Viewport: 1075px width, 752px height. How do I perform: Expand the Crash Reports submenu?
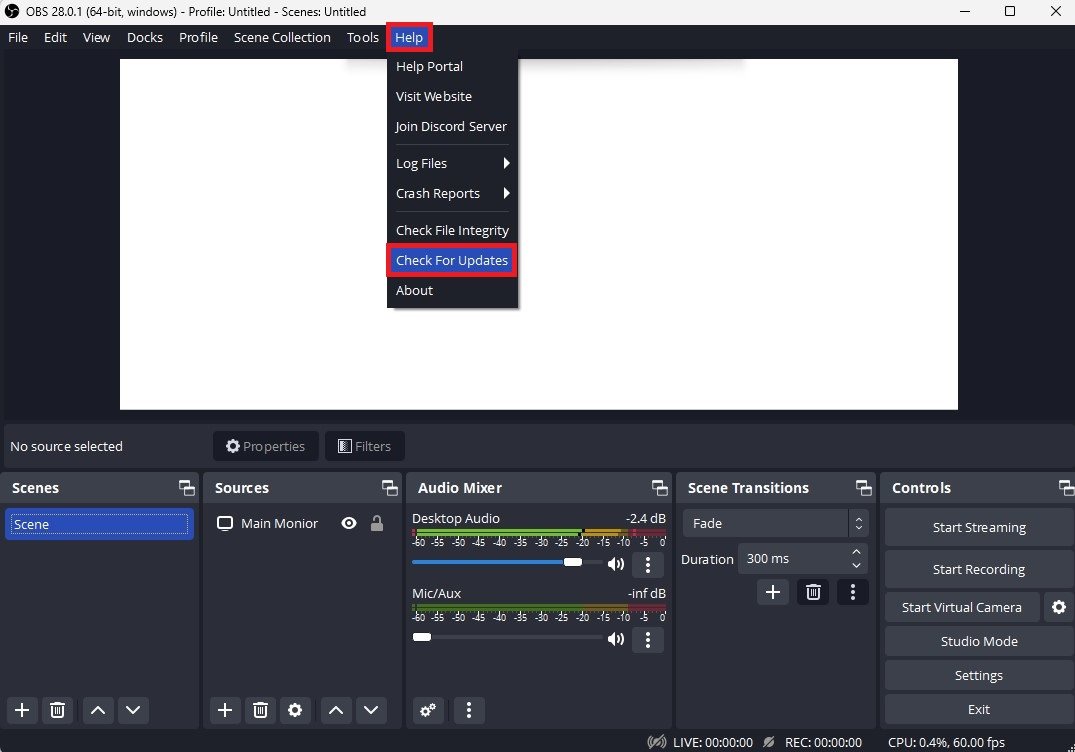(x=452, y=193)
